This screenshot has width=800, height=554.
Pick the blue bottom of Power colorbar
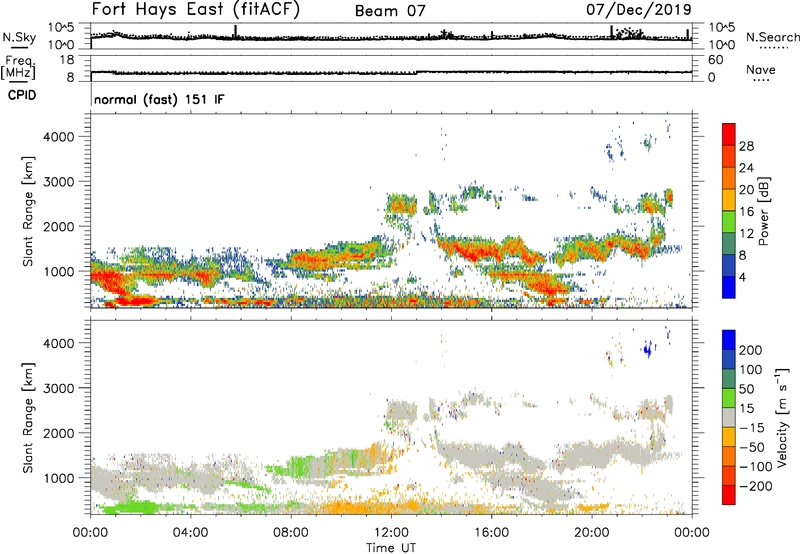(729, 287)
